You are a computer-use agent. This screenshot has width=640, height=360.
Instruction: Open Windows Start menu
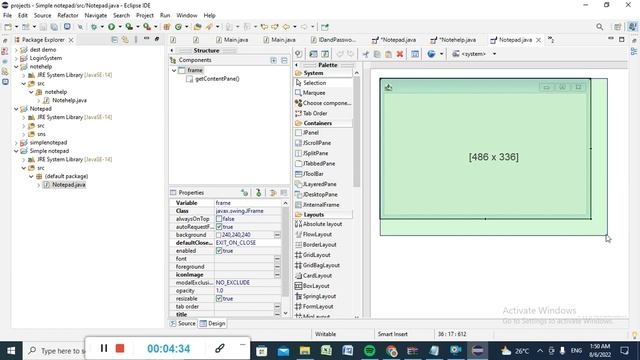(x=11, y=351)
